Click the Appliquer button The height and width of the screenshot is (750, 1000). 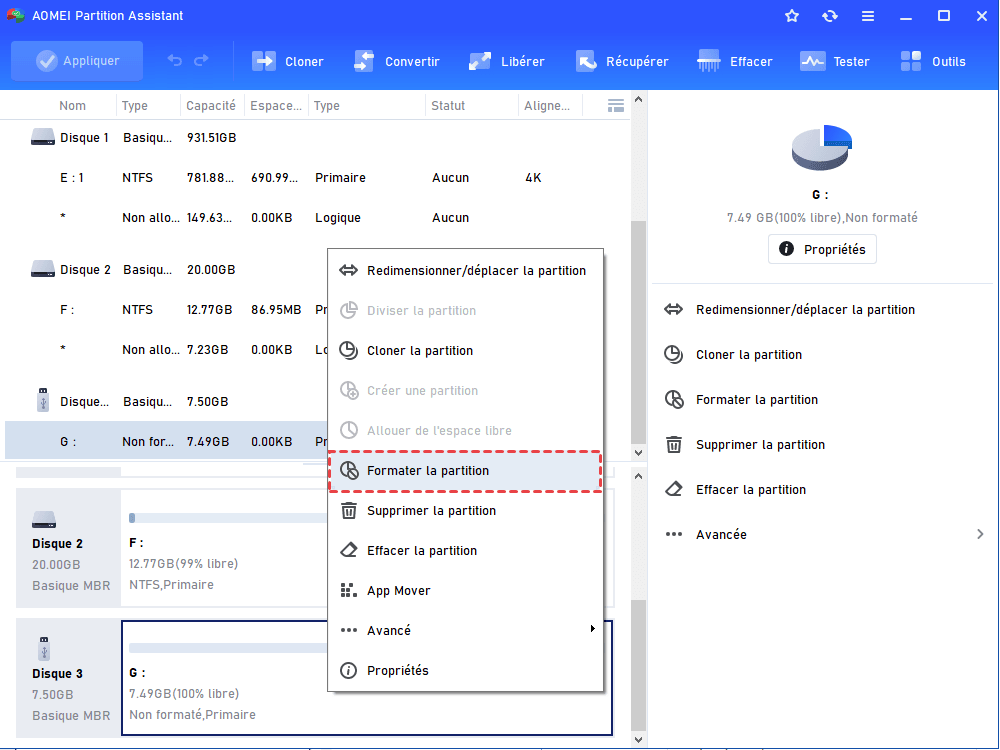tap(77, 61)
